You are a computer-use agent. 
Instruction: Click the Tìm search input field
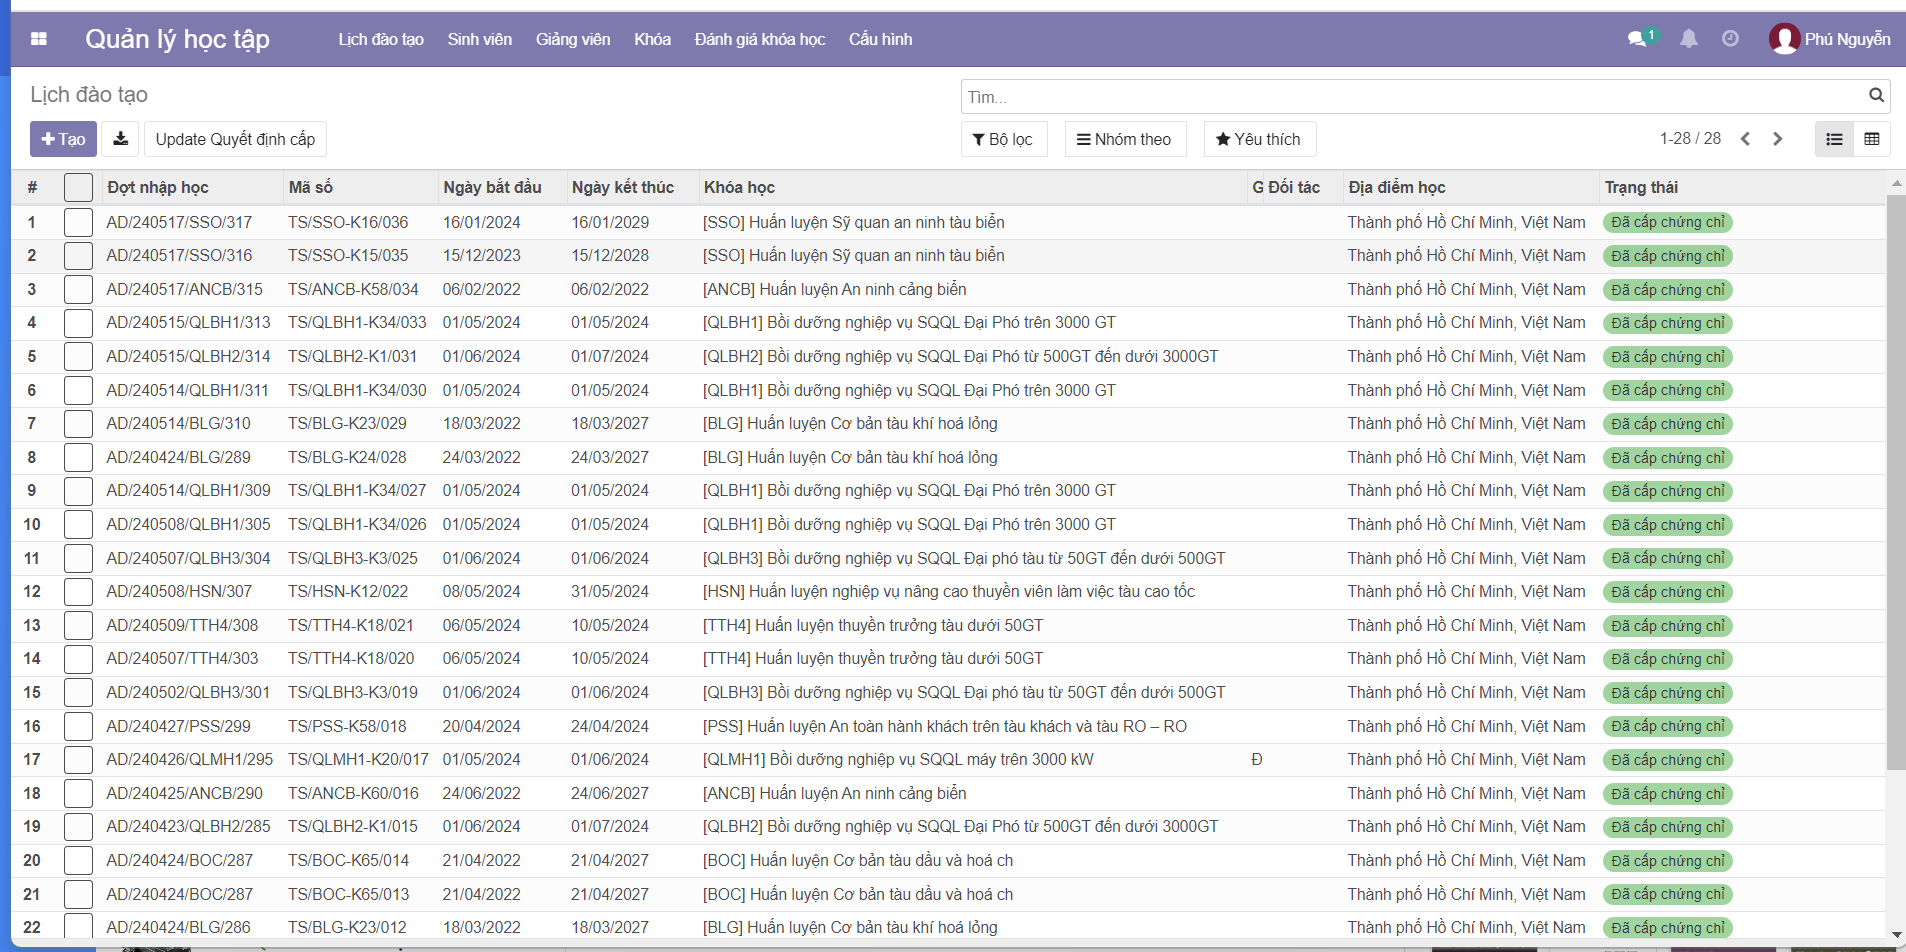pyautogui.click(x=1410, y=97)
